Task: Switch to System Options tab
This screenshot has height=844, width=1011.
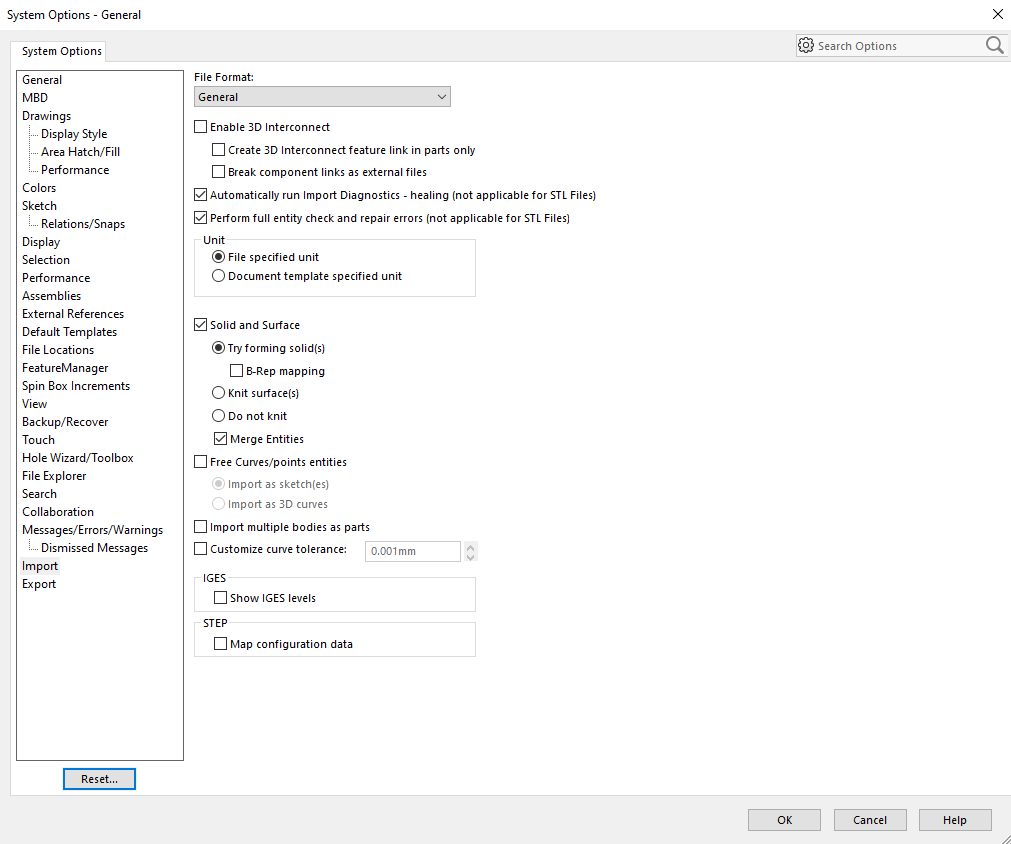Action: point(62,51)
